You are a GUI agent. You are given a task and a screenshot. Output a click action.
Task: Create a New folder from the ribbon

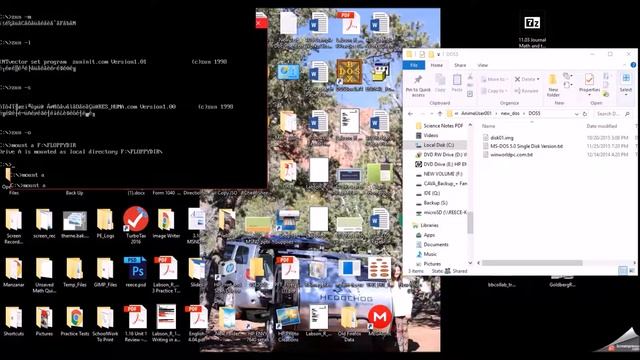(553, 85)
